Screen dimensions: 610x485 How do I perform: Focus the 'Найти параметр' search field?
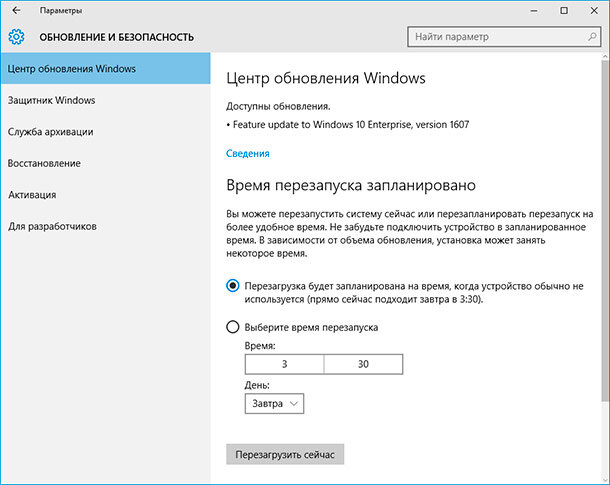point(504,37)
